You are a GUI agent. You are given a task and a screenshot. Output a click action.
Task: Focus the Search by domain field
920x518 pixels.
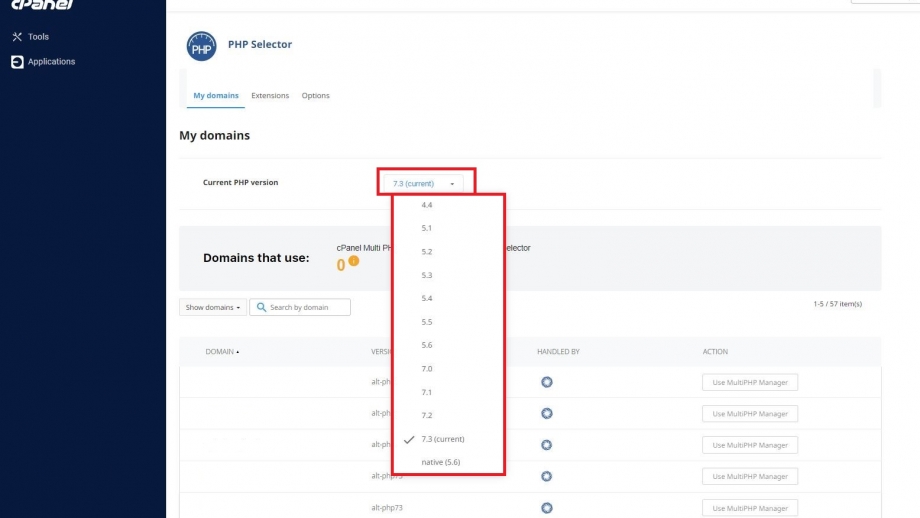pyautogui.click(x=300, y=307)
